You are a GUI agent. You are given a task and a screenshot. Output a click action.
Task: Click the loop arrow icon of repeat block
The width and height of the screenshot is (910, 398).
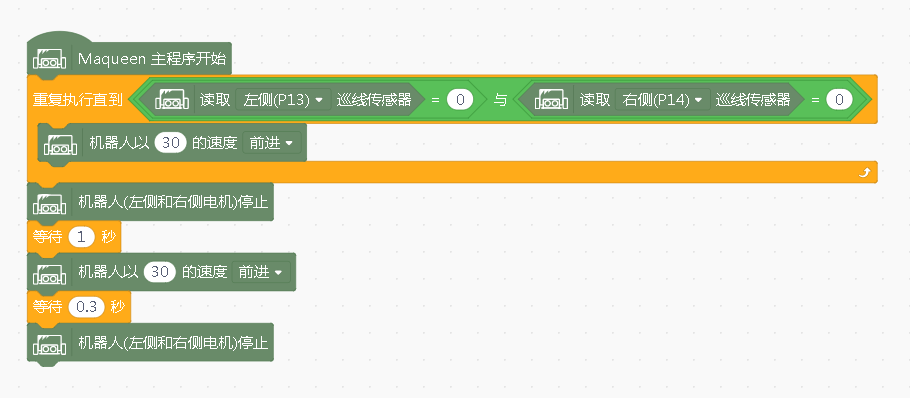point(865,172)
